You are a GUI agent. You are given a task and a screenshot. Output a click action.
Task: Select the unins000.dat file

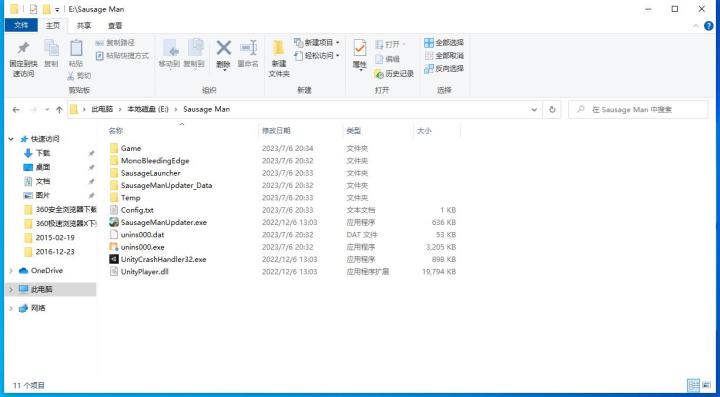pos(142,235)
